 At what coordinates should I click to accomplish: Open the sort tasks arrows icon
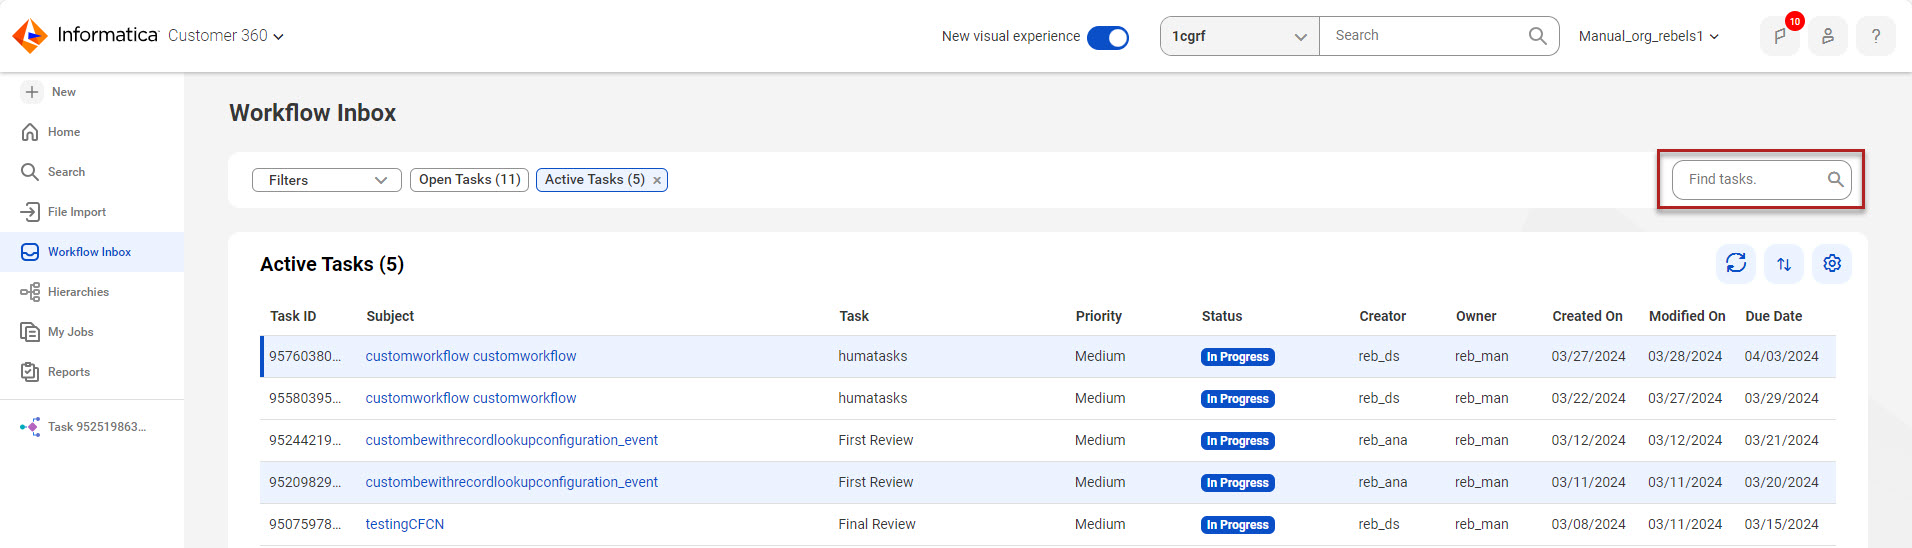click(x=1784, y=264)
